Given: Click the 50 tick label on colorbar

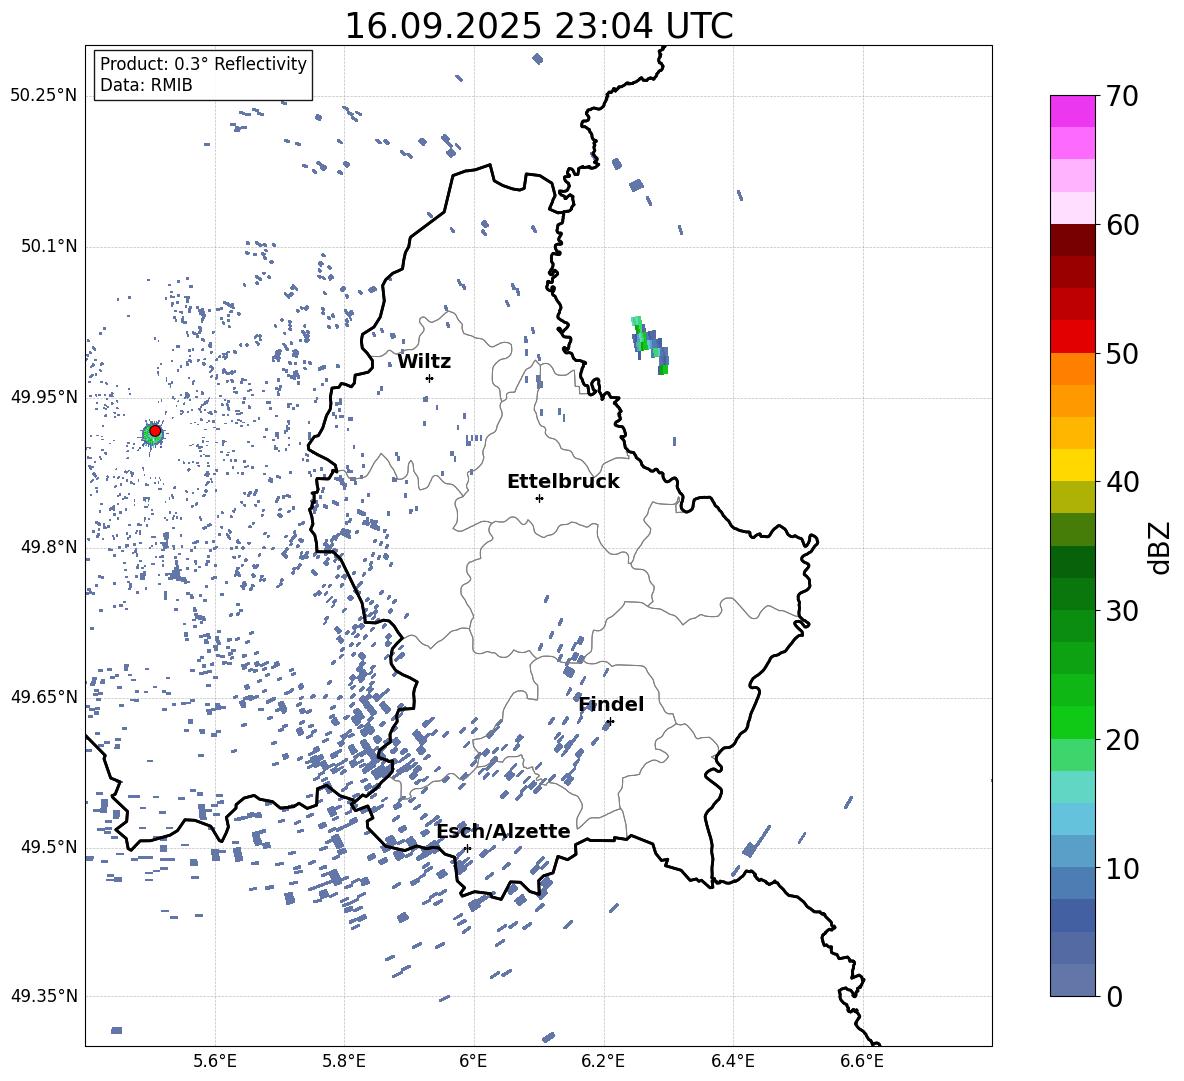Looking at the screenshot, I should tap(1121, 353).
